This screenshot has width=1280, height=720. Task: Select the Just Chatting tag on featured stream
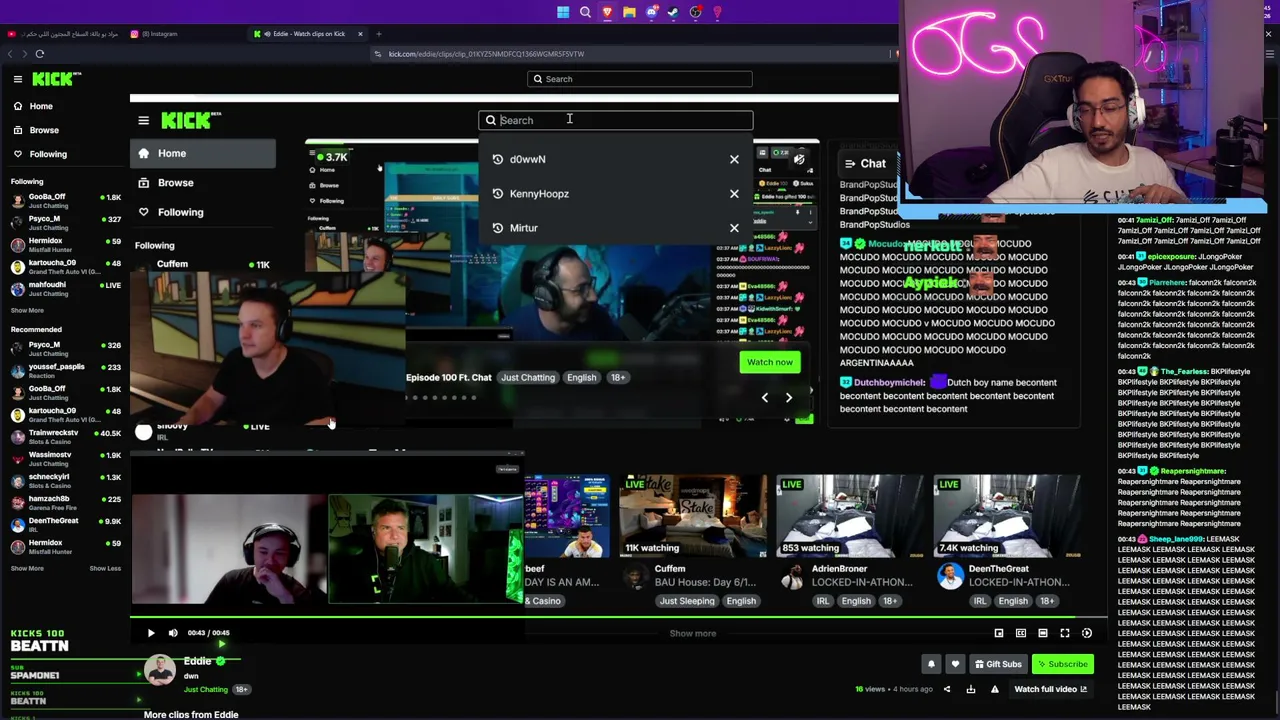coord(528,378)
